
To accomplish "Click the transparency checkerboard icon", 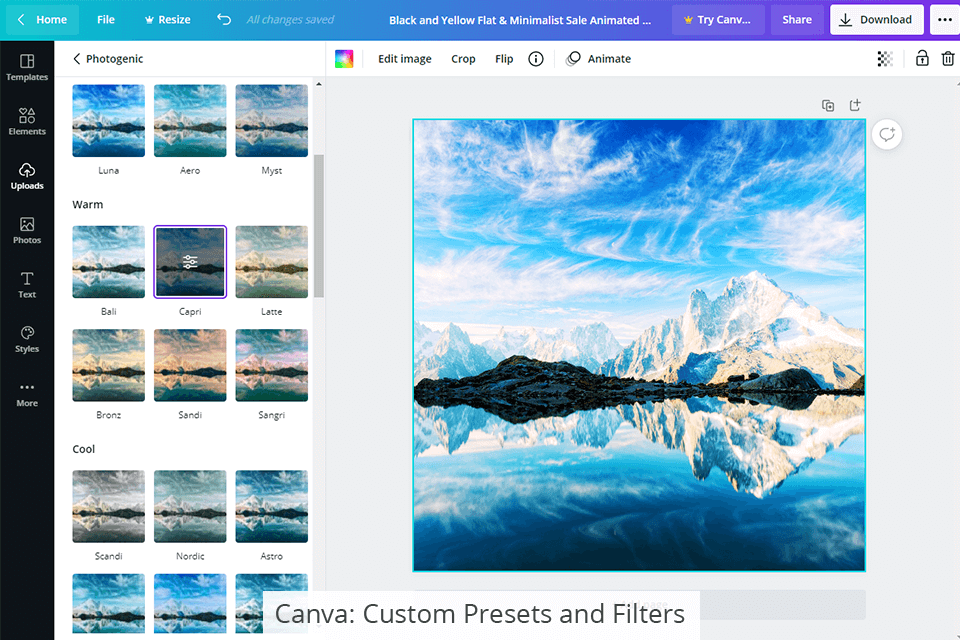I will pos(885,59).
